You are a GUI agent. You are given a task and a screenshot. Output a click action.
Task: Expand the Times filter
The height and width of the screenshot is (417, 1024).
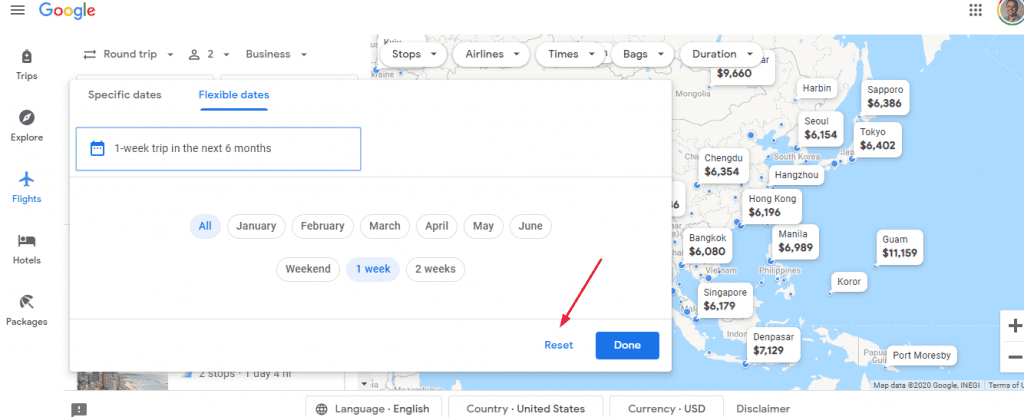[569, 54]
